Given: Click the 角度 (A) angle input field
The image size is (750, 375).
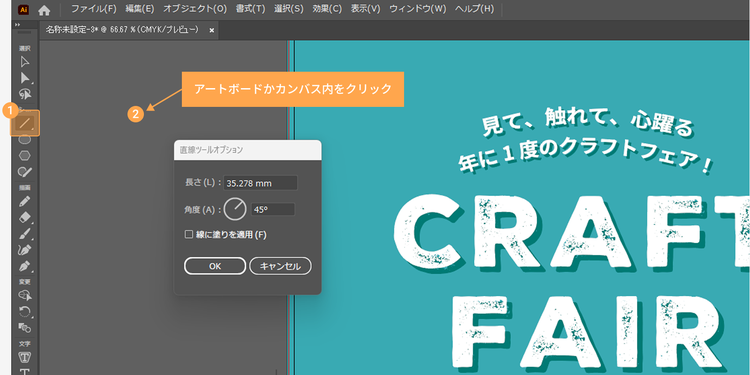Looking at the screenshot, I should (273, 210).
